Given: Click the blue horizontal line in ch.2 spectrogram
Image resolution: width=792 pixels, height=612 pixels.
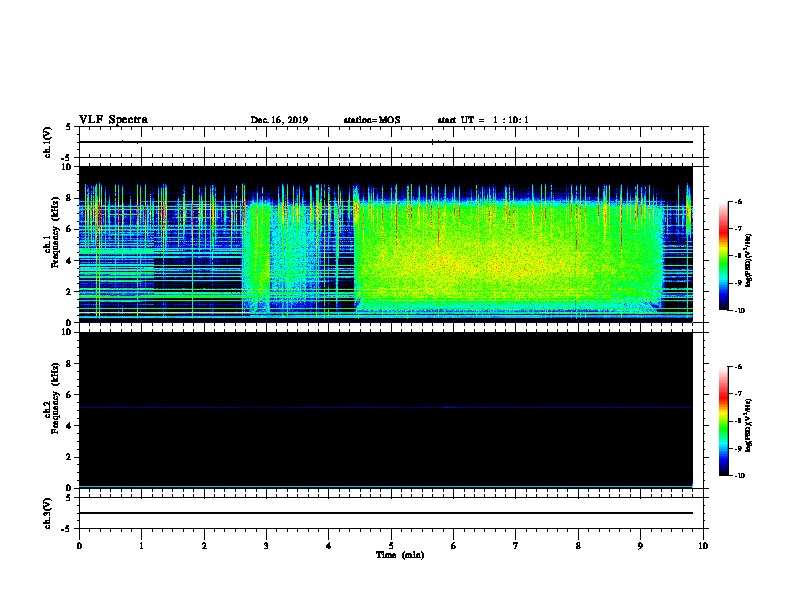Looking at the screenshot, I should click(386, 407).
